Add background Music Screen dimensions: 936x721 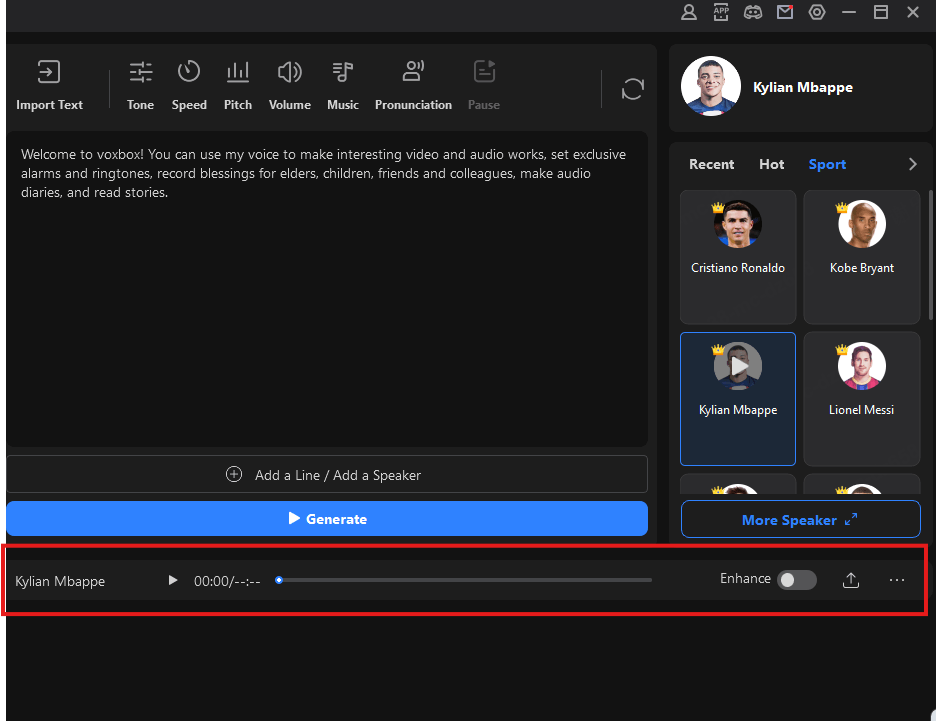tap(343, 85)
